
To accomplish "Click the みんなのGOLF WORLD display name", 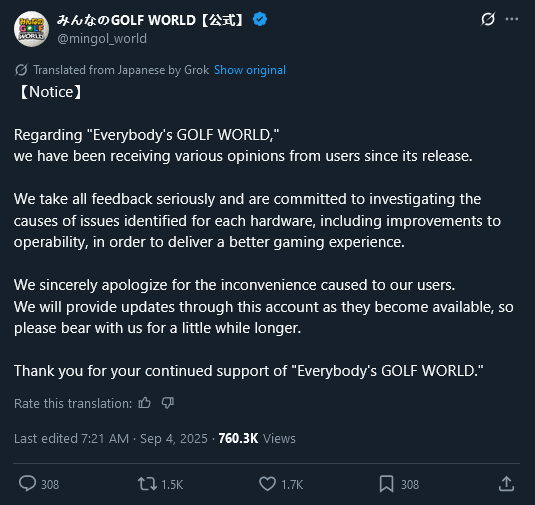I will [x=150, y=20].
